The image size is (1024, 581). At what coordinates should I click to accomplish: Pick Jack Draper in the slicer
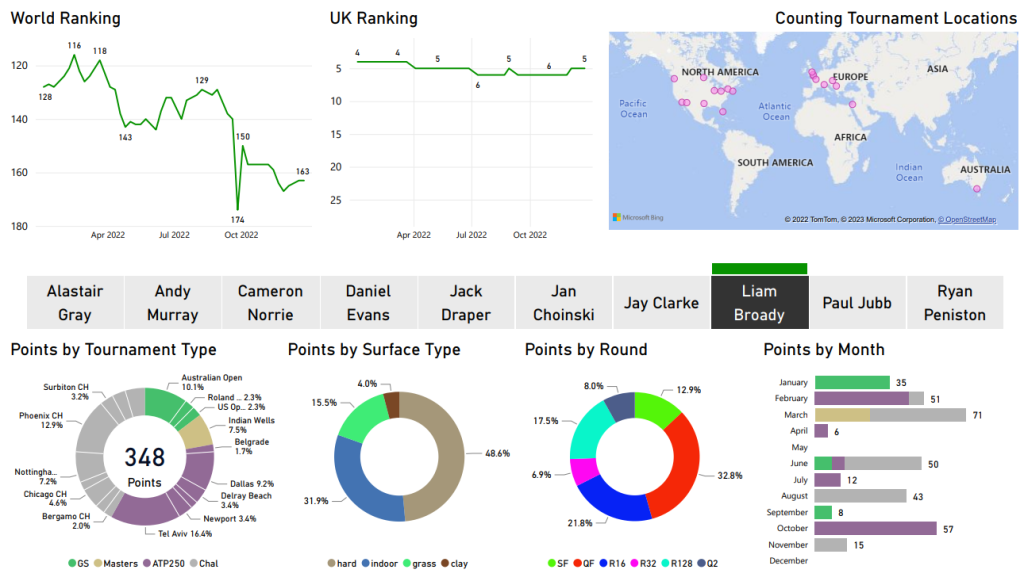coord(466,303)
